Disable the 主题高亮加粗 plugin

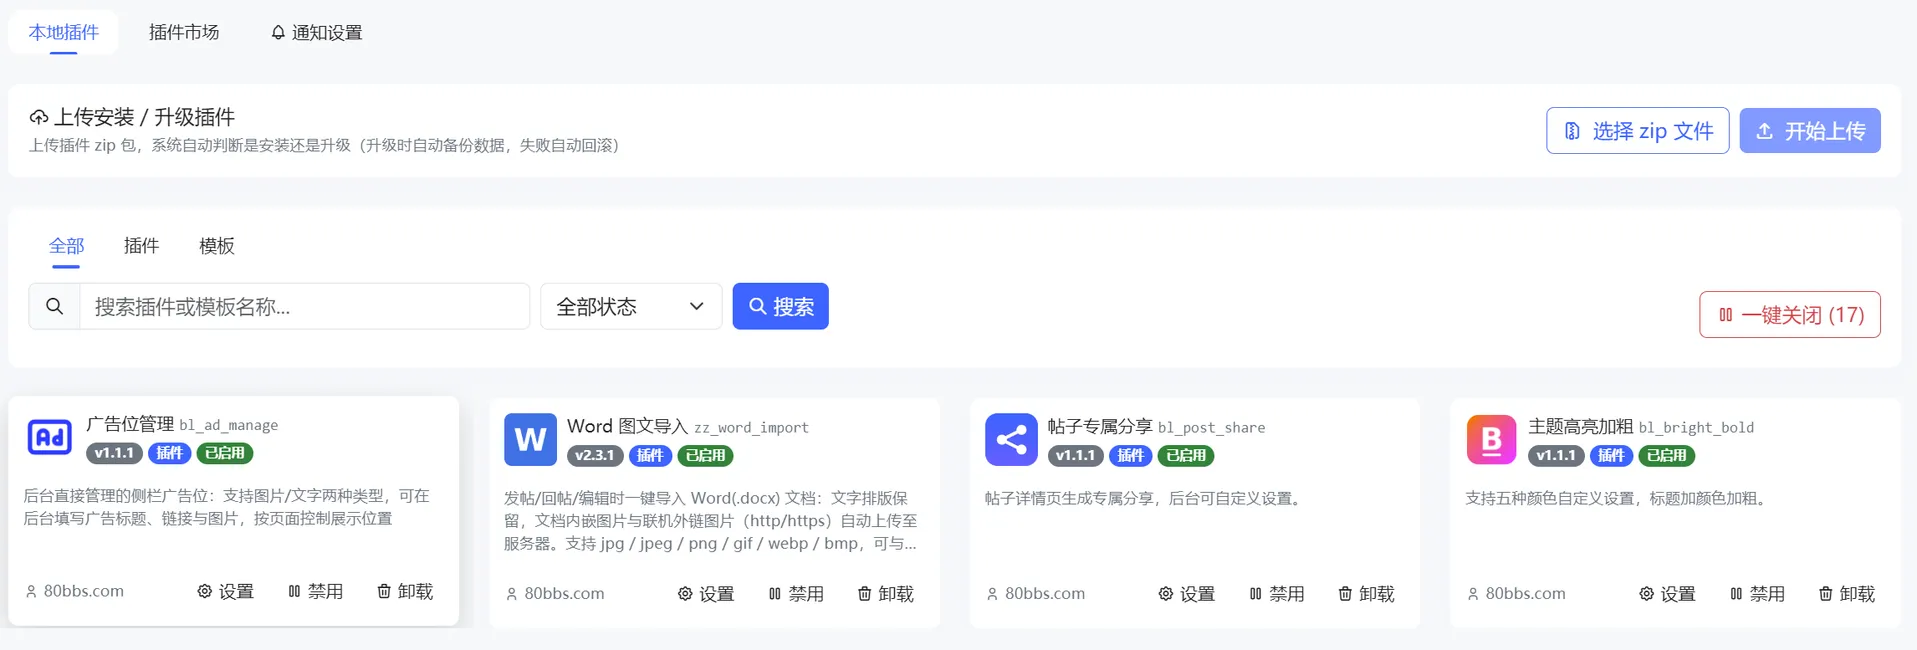tap(1758, 594)
